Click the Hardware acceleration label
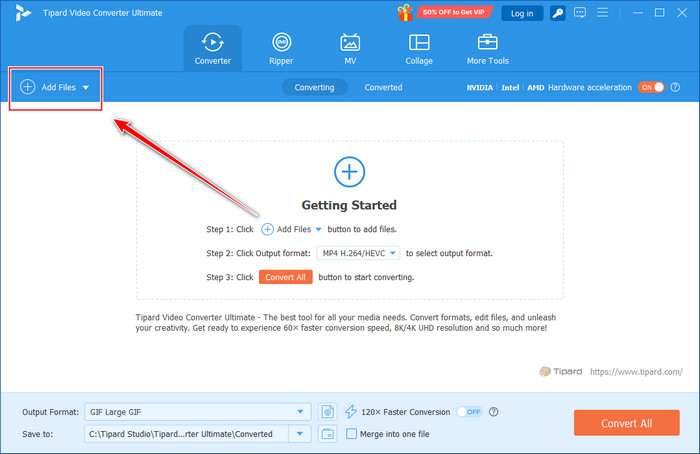 coord(590,87)
